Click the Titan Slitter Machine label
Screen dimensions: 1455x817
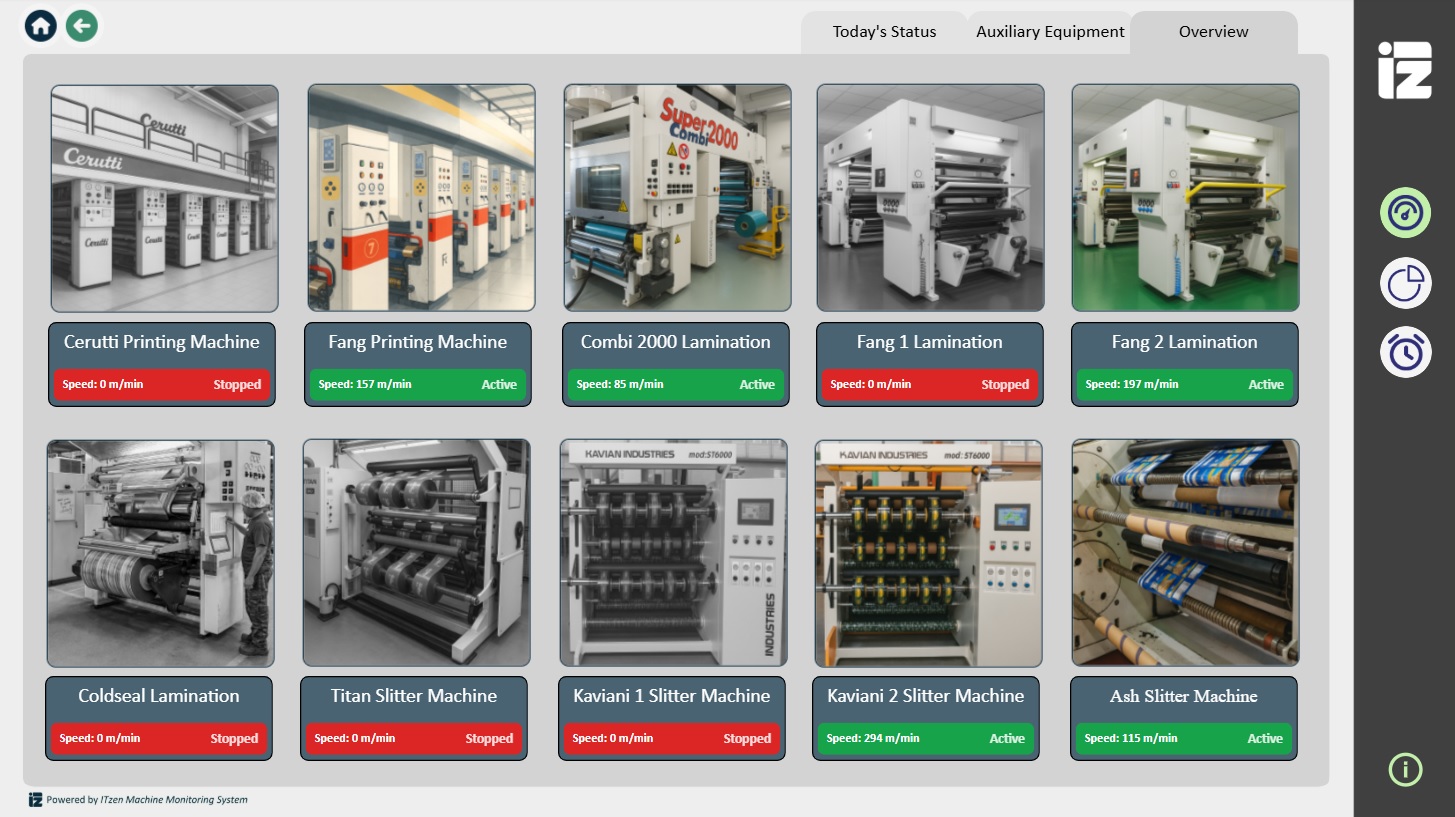point(414,696)
